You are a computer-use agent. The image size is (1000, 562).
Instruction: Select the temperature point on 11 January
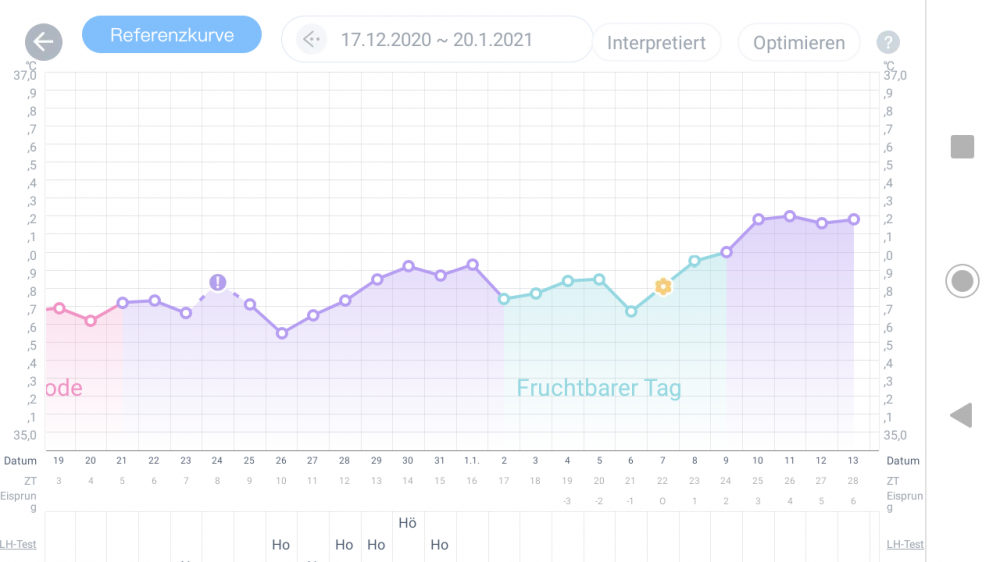click(790, 216)
